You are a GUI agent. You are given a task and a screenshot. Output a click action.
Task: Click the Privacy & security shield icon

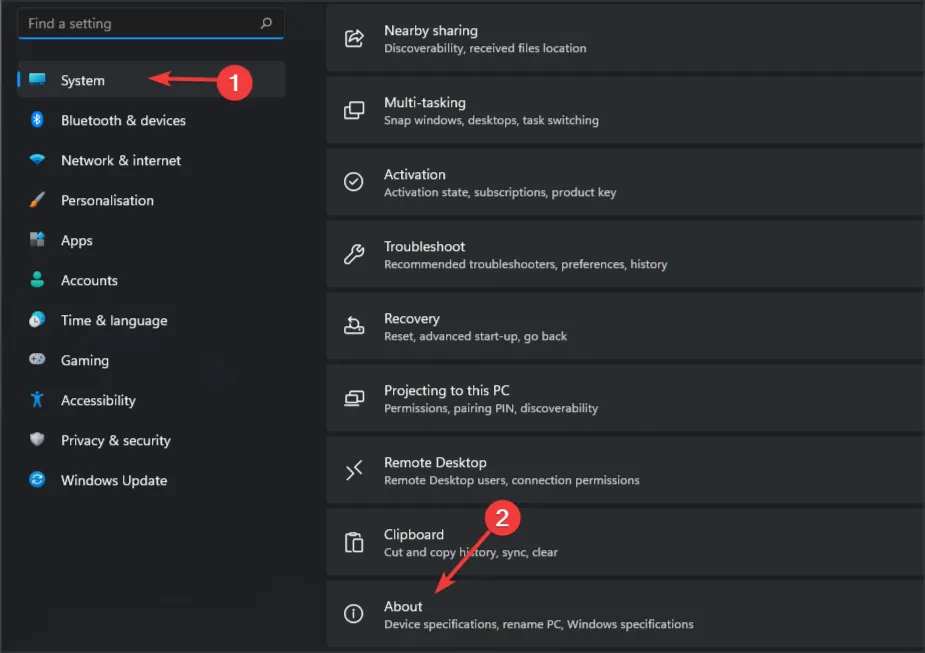(37, 440)
